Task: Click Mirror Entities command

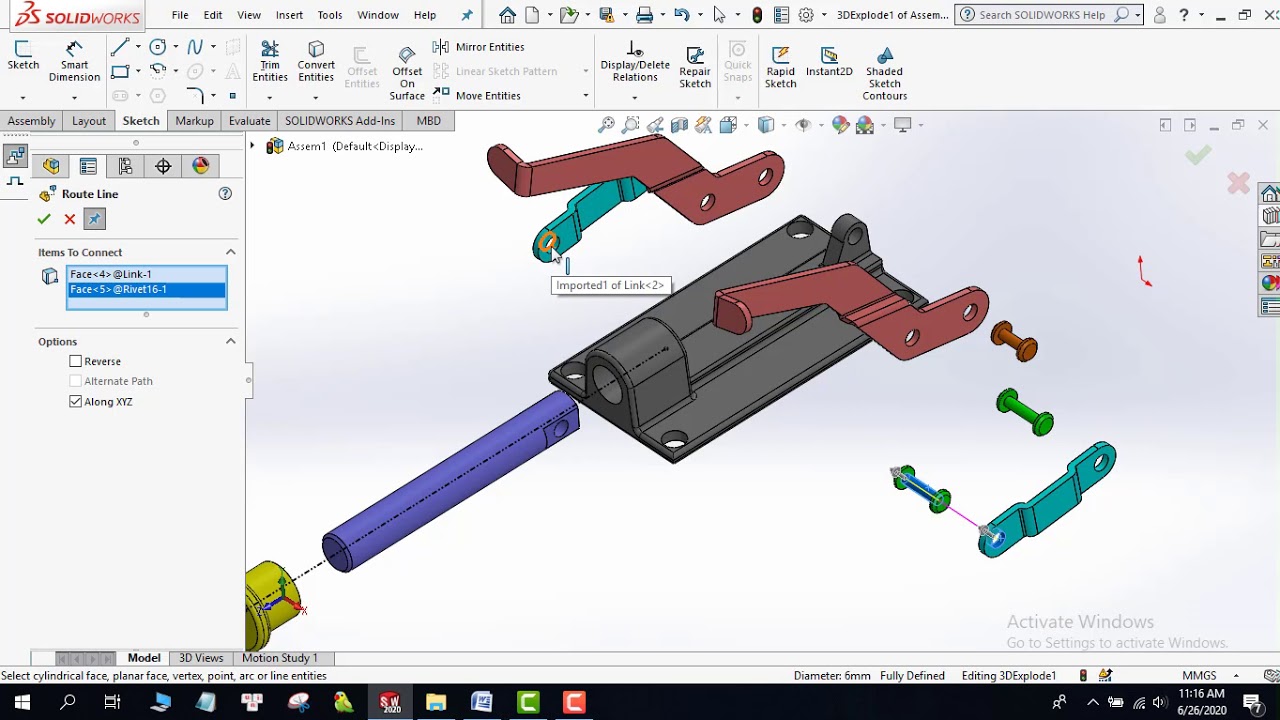Action: 479,47
